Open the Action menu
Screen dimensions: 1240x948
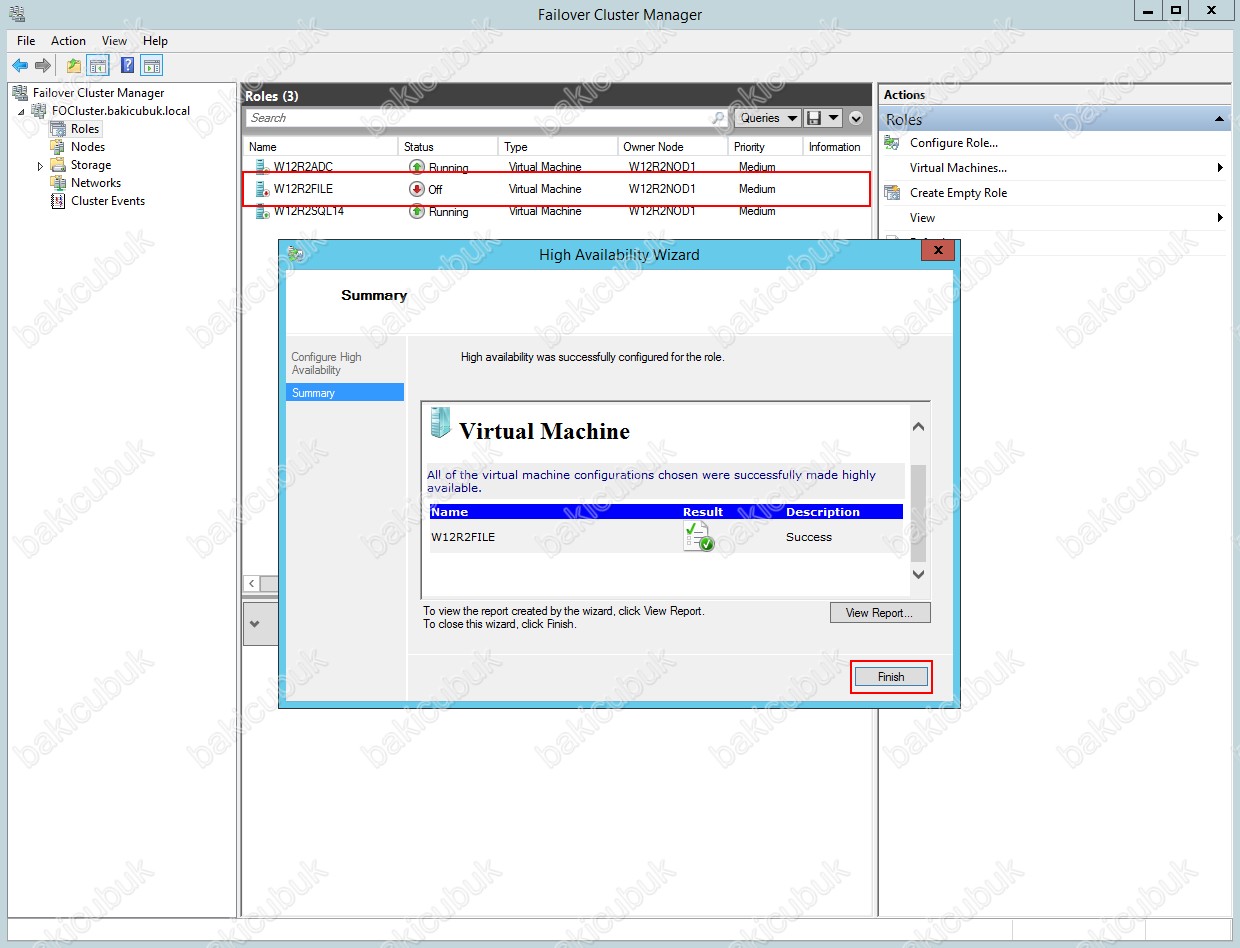68,41
